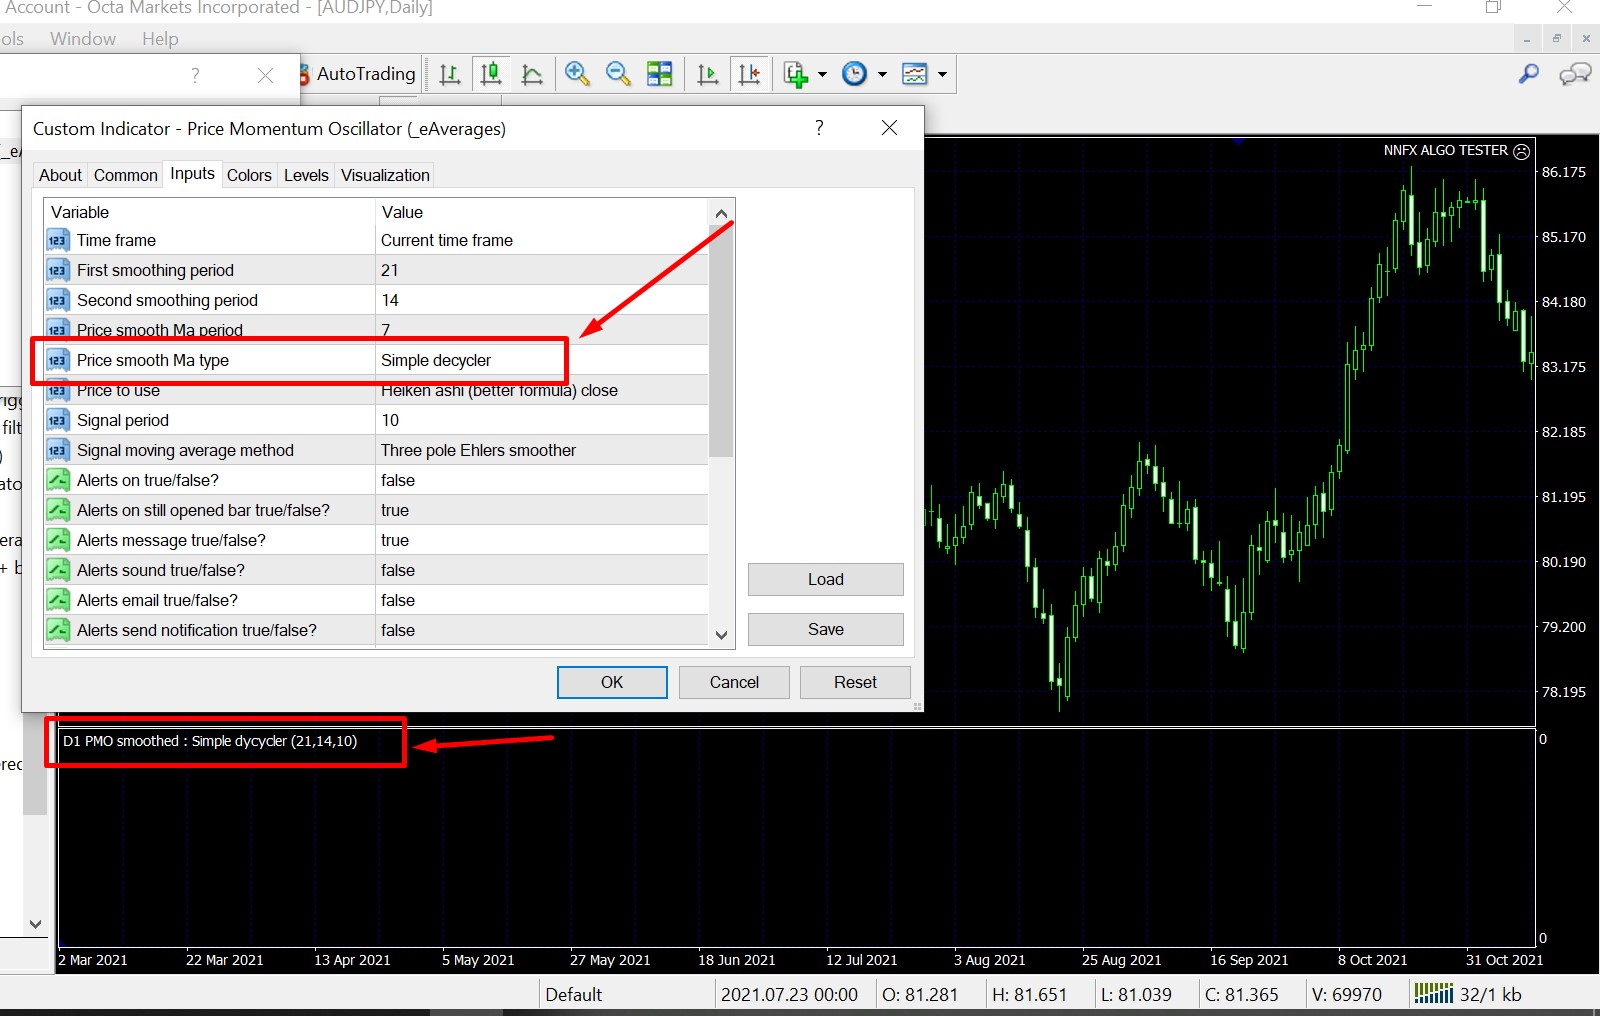Switch to candlestick chart view
Image resolution: width=1600 pixels, height=1016 pixels.
pyautogui.click(x=491, y=74)
